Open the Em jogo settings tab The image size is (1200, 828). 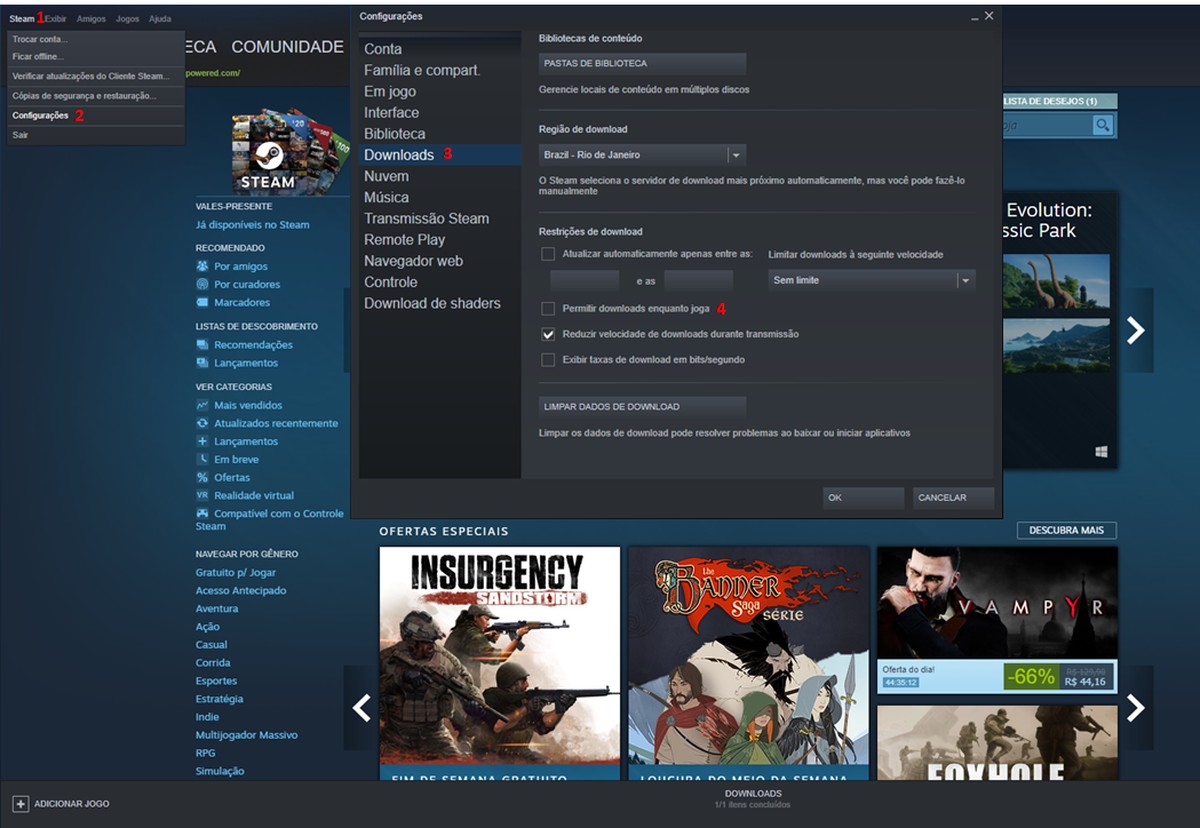[x=440, y=91]
